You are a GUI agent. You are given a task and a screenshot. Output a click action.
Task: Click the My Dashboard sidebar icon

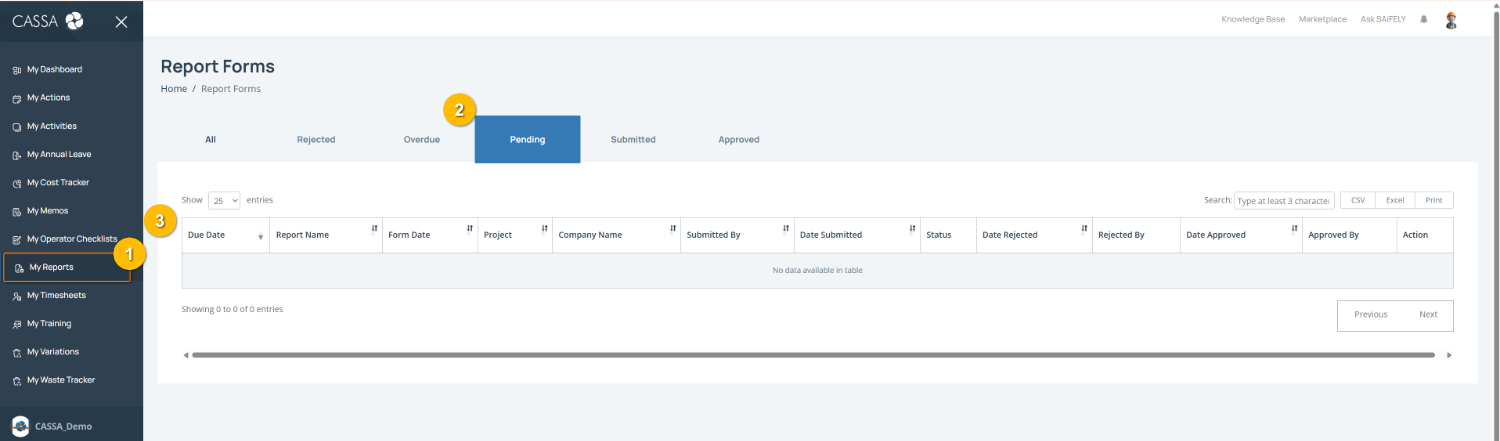click(16, 70)
